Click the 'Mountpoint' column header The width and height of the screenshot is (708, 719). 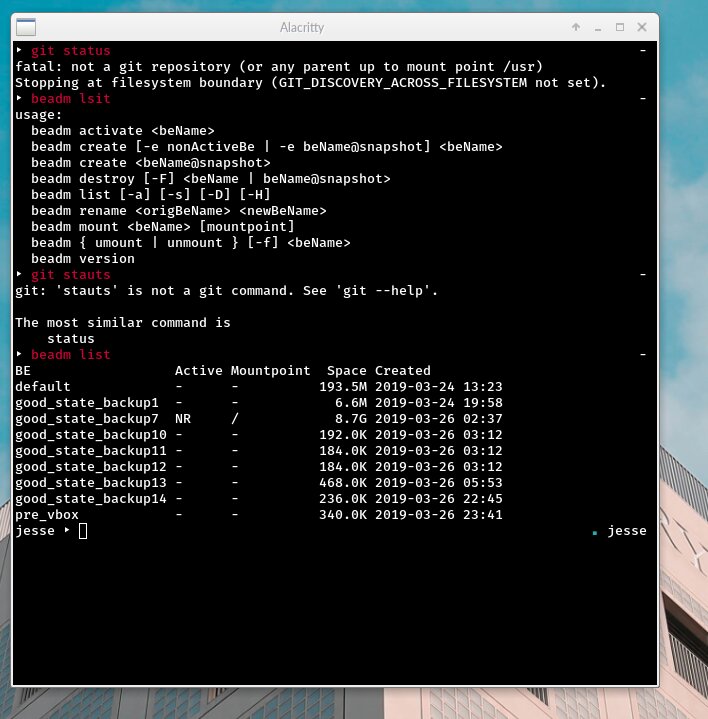coord(271,371)
